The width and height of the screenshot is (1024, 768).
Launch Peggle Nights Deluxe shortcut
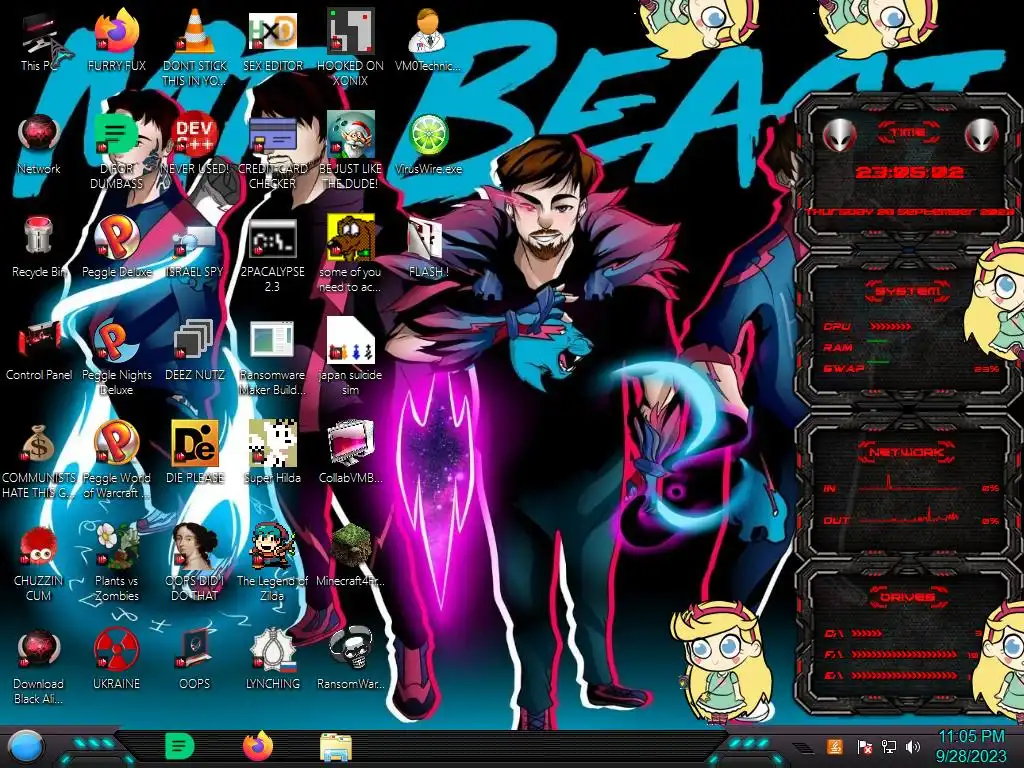pos(117,358)
